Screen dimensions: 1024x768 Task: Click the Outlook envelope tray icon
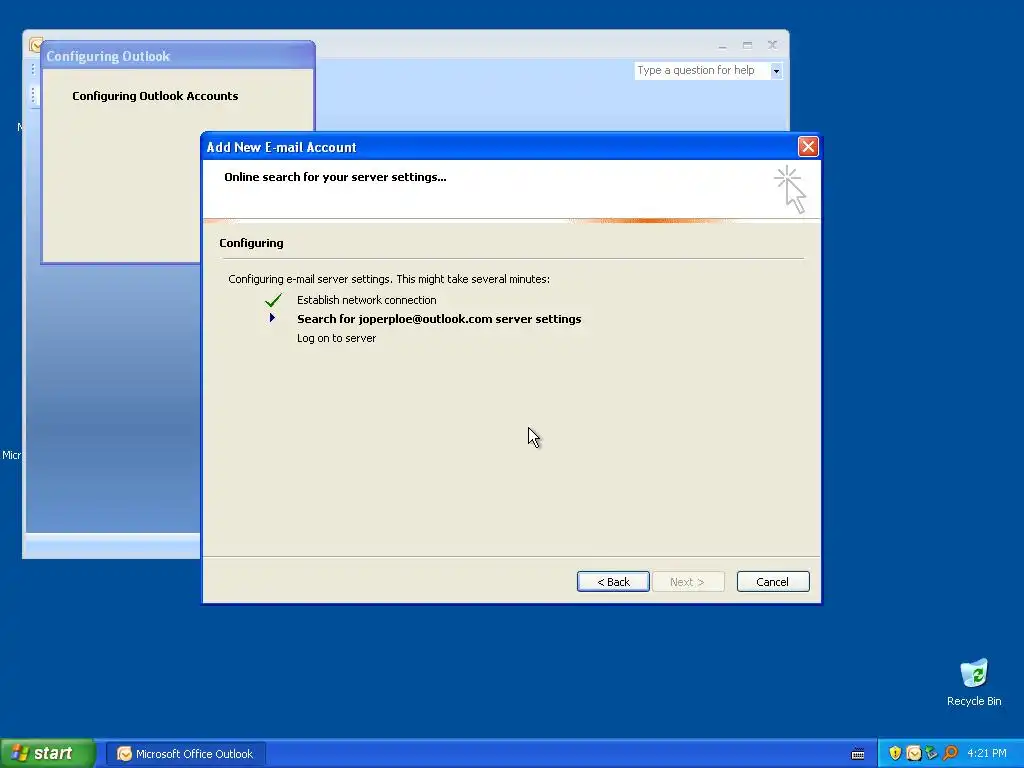[914, 753]
